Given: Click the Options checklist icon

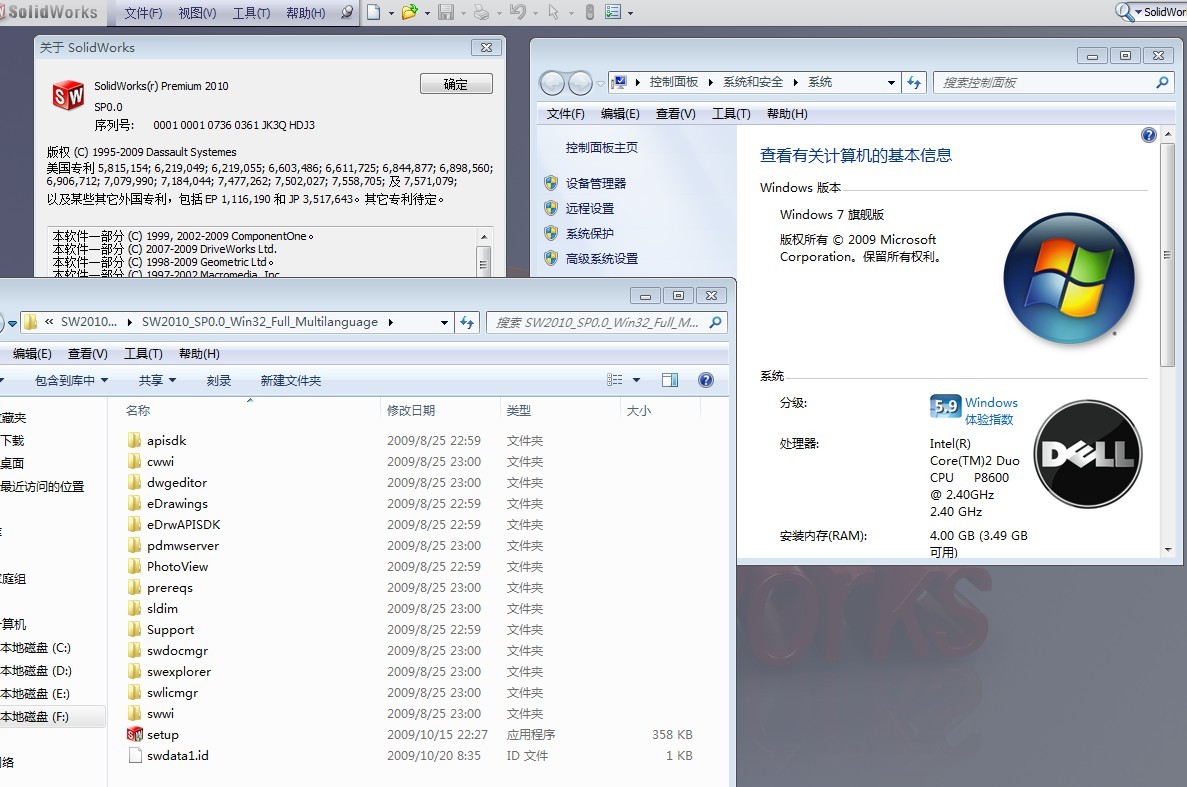Looking at the screenshot, I should click(x=613, y=12).
